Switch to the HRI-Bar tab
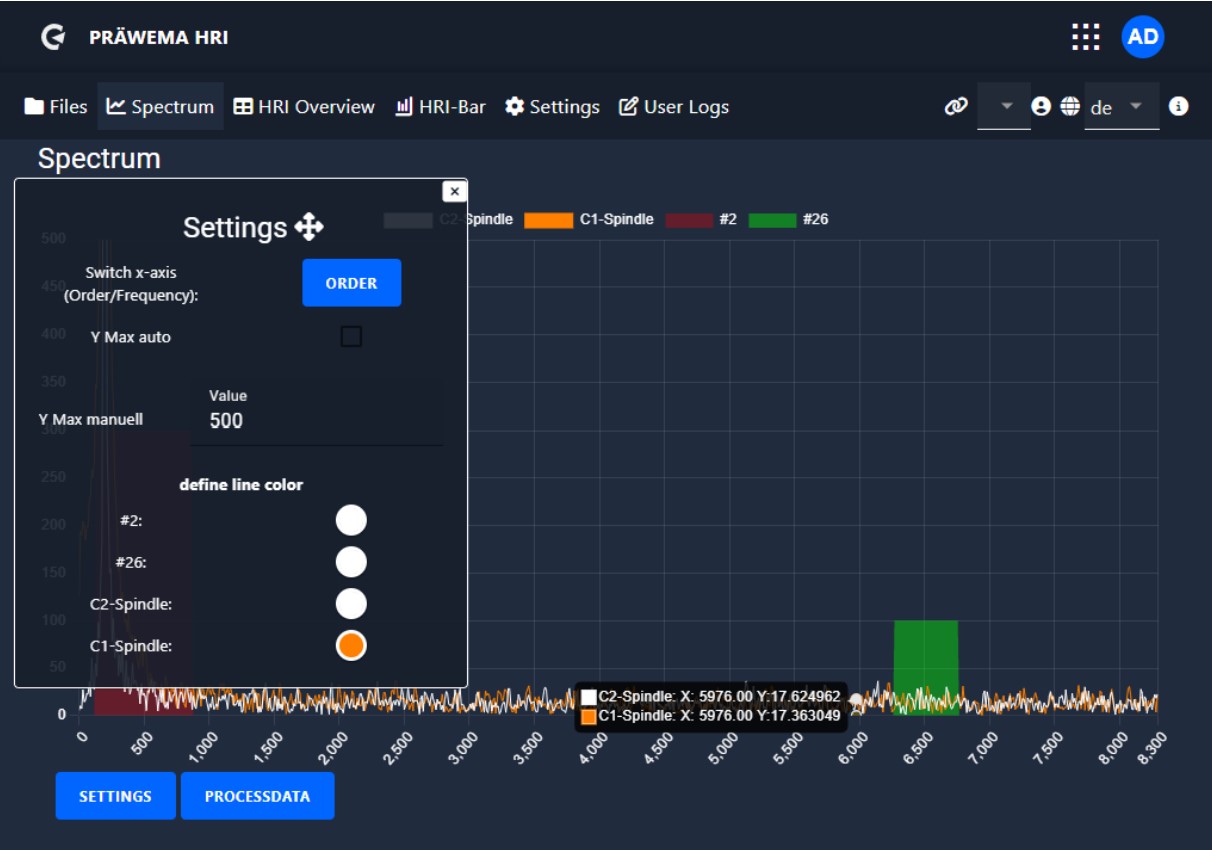 tap(440, 107)
